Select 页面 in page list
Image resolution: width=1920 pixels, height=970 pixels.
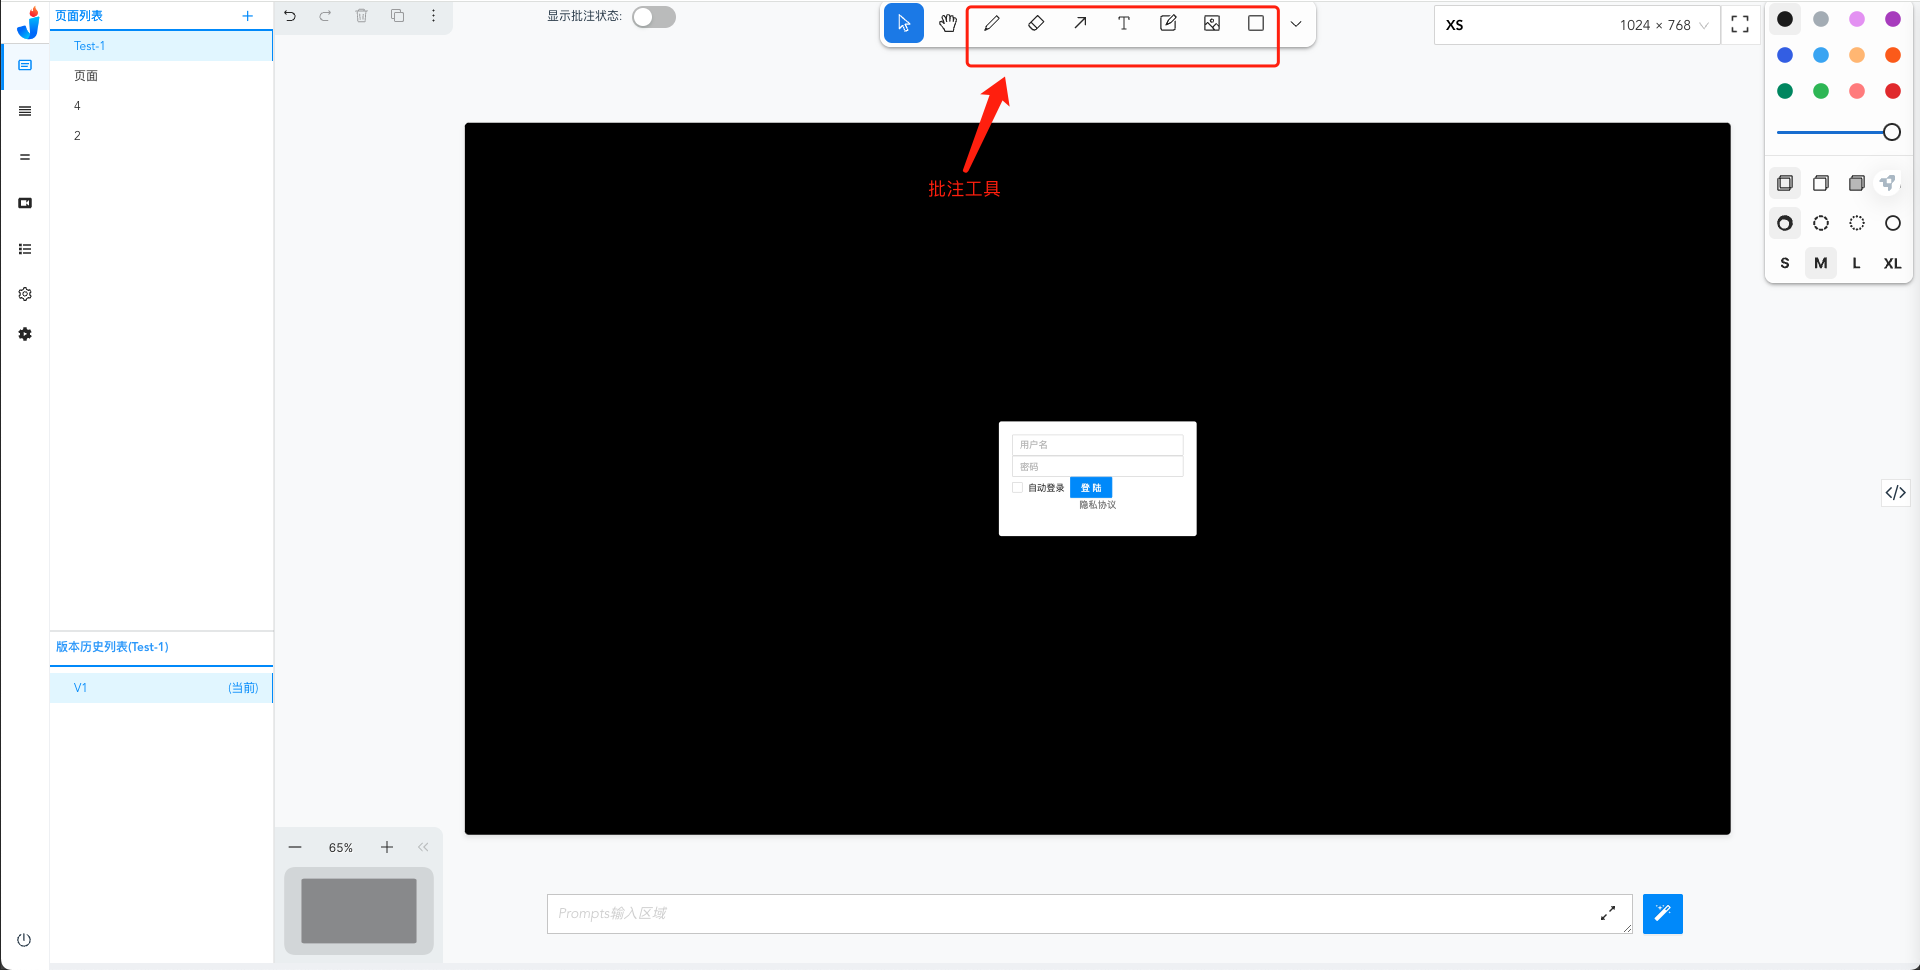[x=161, y=76]
